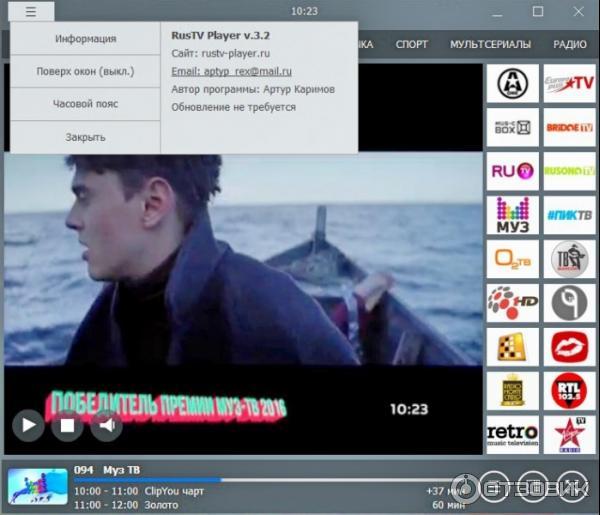Click the aptyp_rex@mail.ru email link
600x515 pixels.
231,71
